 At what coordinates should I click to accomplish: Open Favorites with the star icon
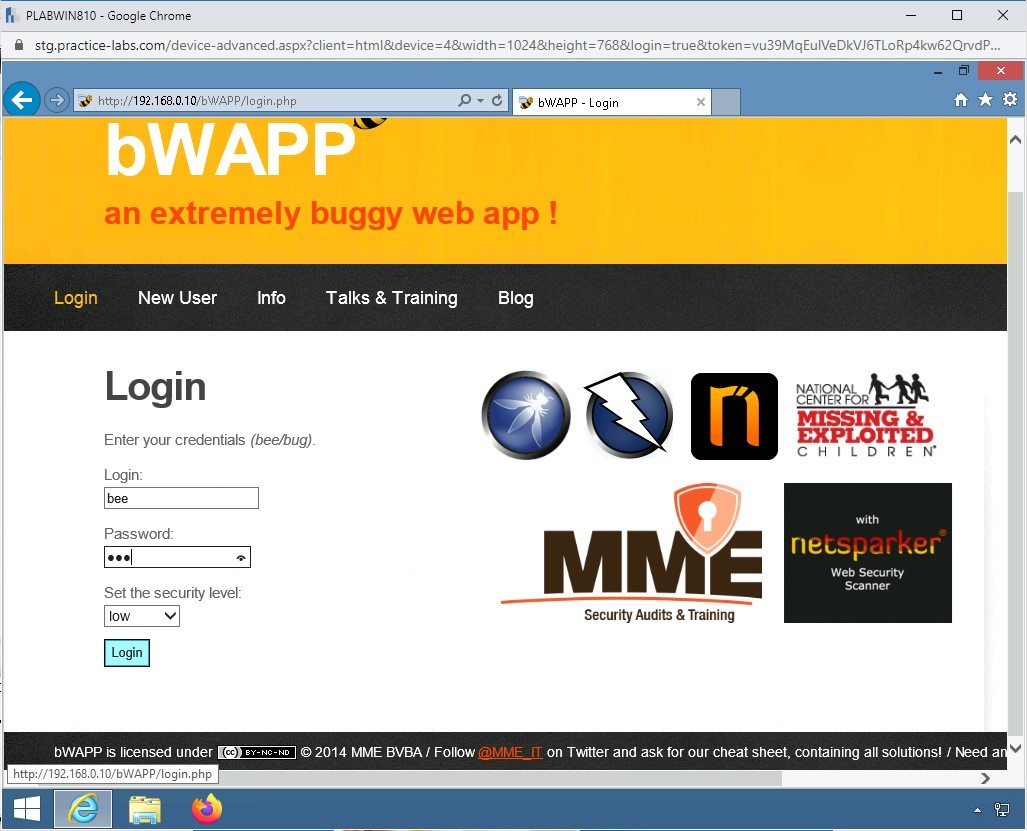click(x=984, y=100)
